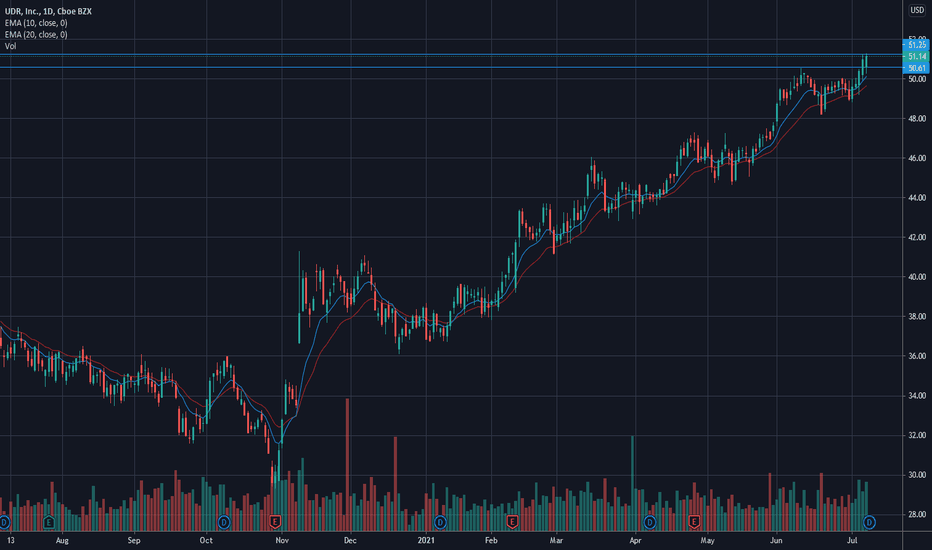Screen dimensions: 932x550
Task: Click the 50.00 price axis value
Action: pos(917,79)
